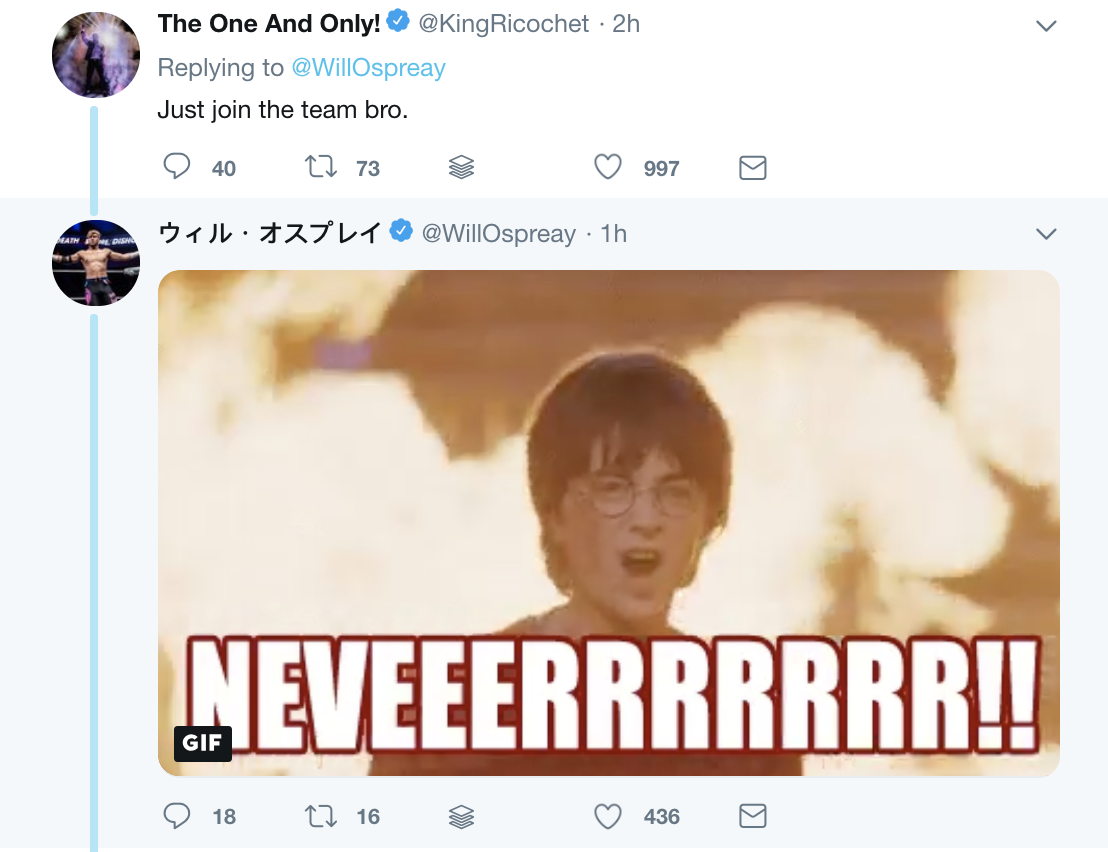Retweet the 'Just join the team bro' tweet

(x=321, y=167)
